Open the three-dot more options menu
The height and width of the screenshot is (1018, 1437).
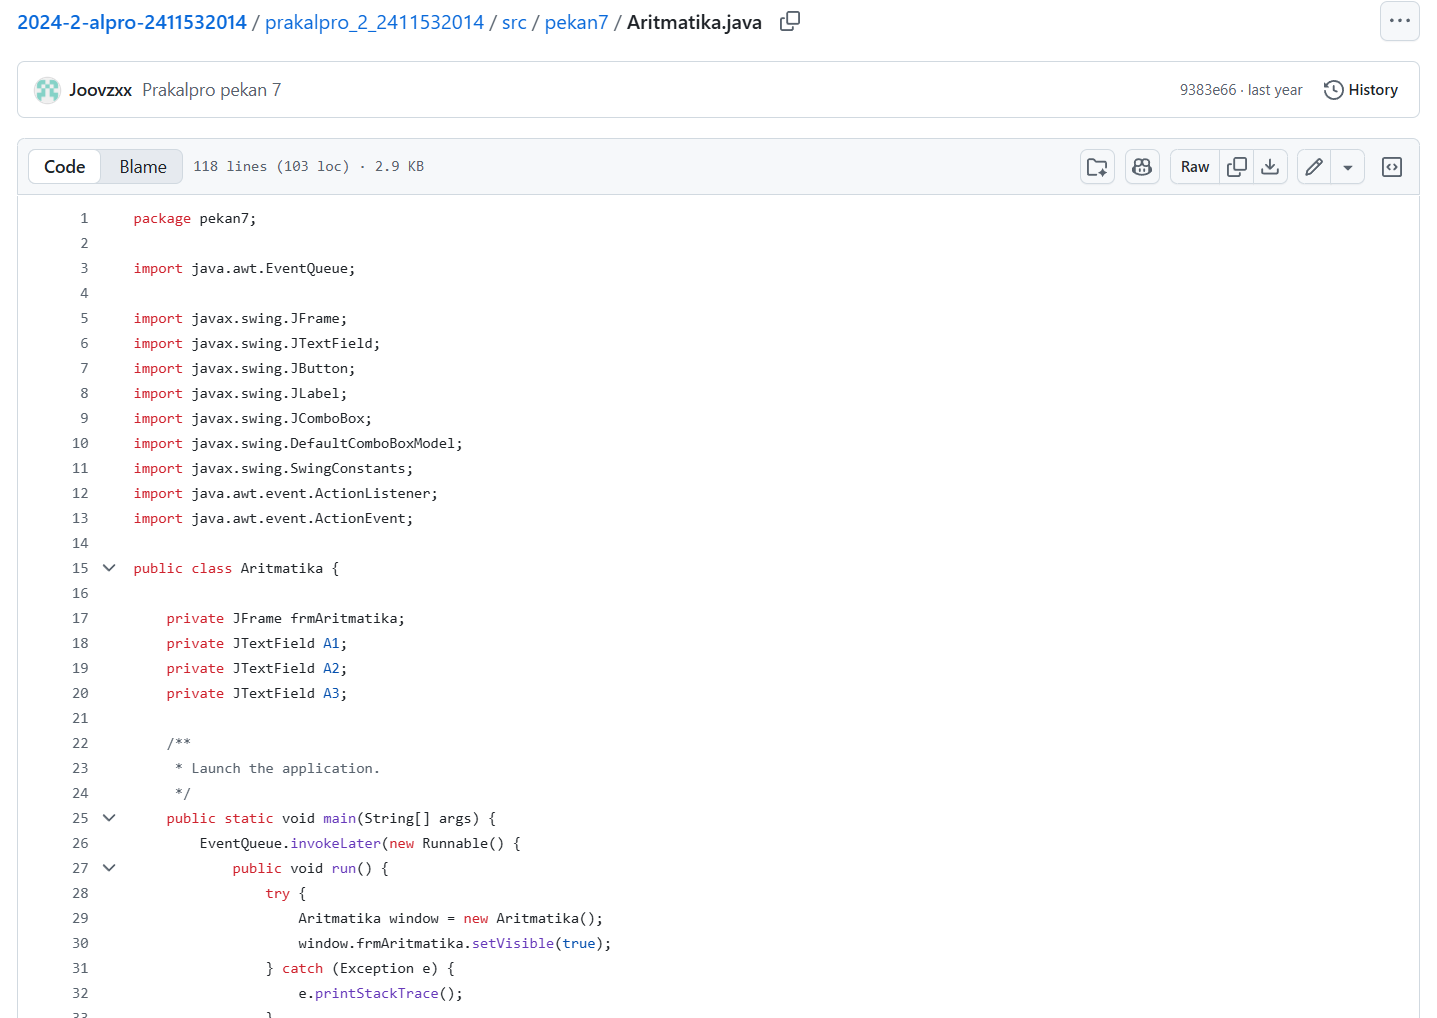click(x=1399, y=21)
